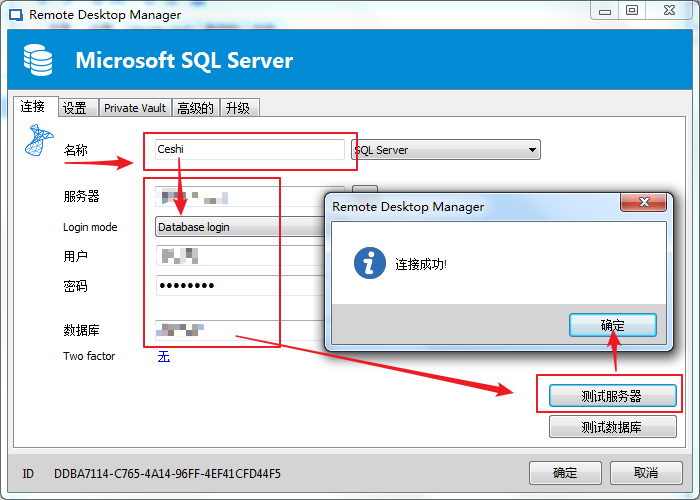
Task: Click the ID value DDBA7114-C765-4A14-96FF-4EF41CFD44F5
Action: click(x=167, y=473)
